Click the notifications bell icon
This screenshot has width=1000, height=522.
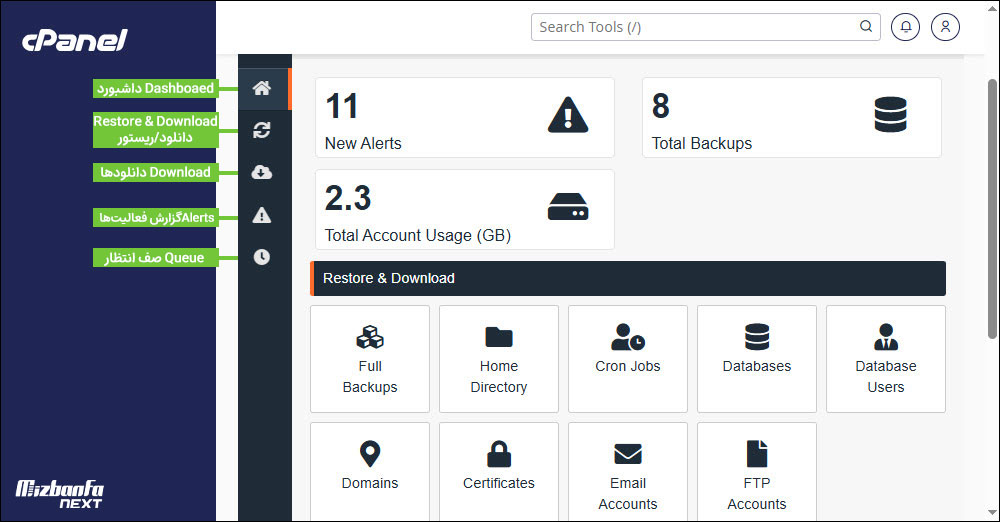[x=905, y=27]
